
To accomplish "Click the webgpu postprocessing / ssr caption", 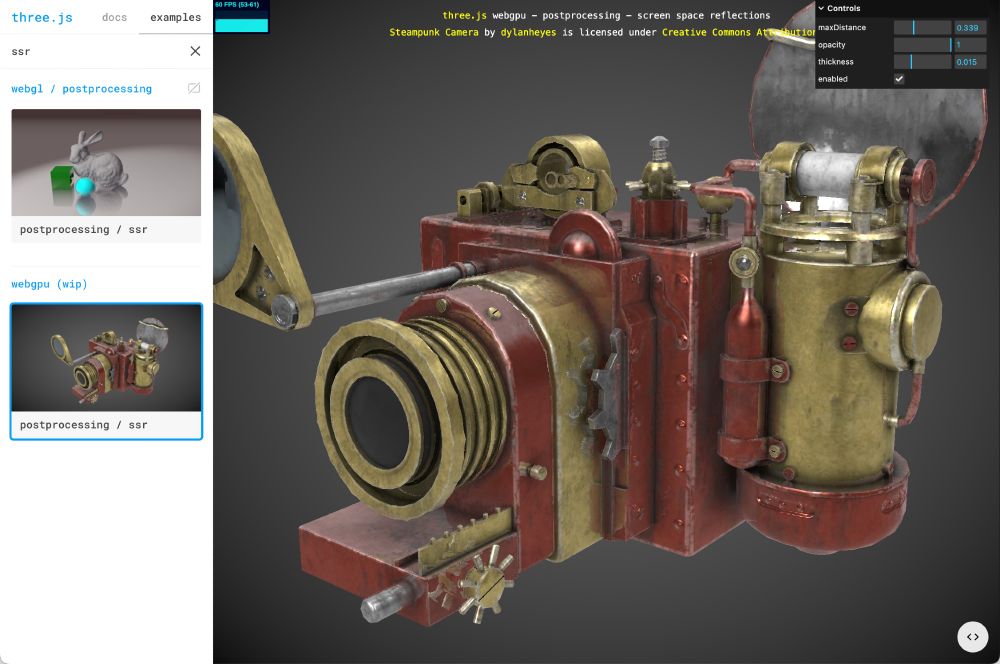I will 84,425.
